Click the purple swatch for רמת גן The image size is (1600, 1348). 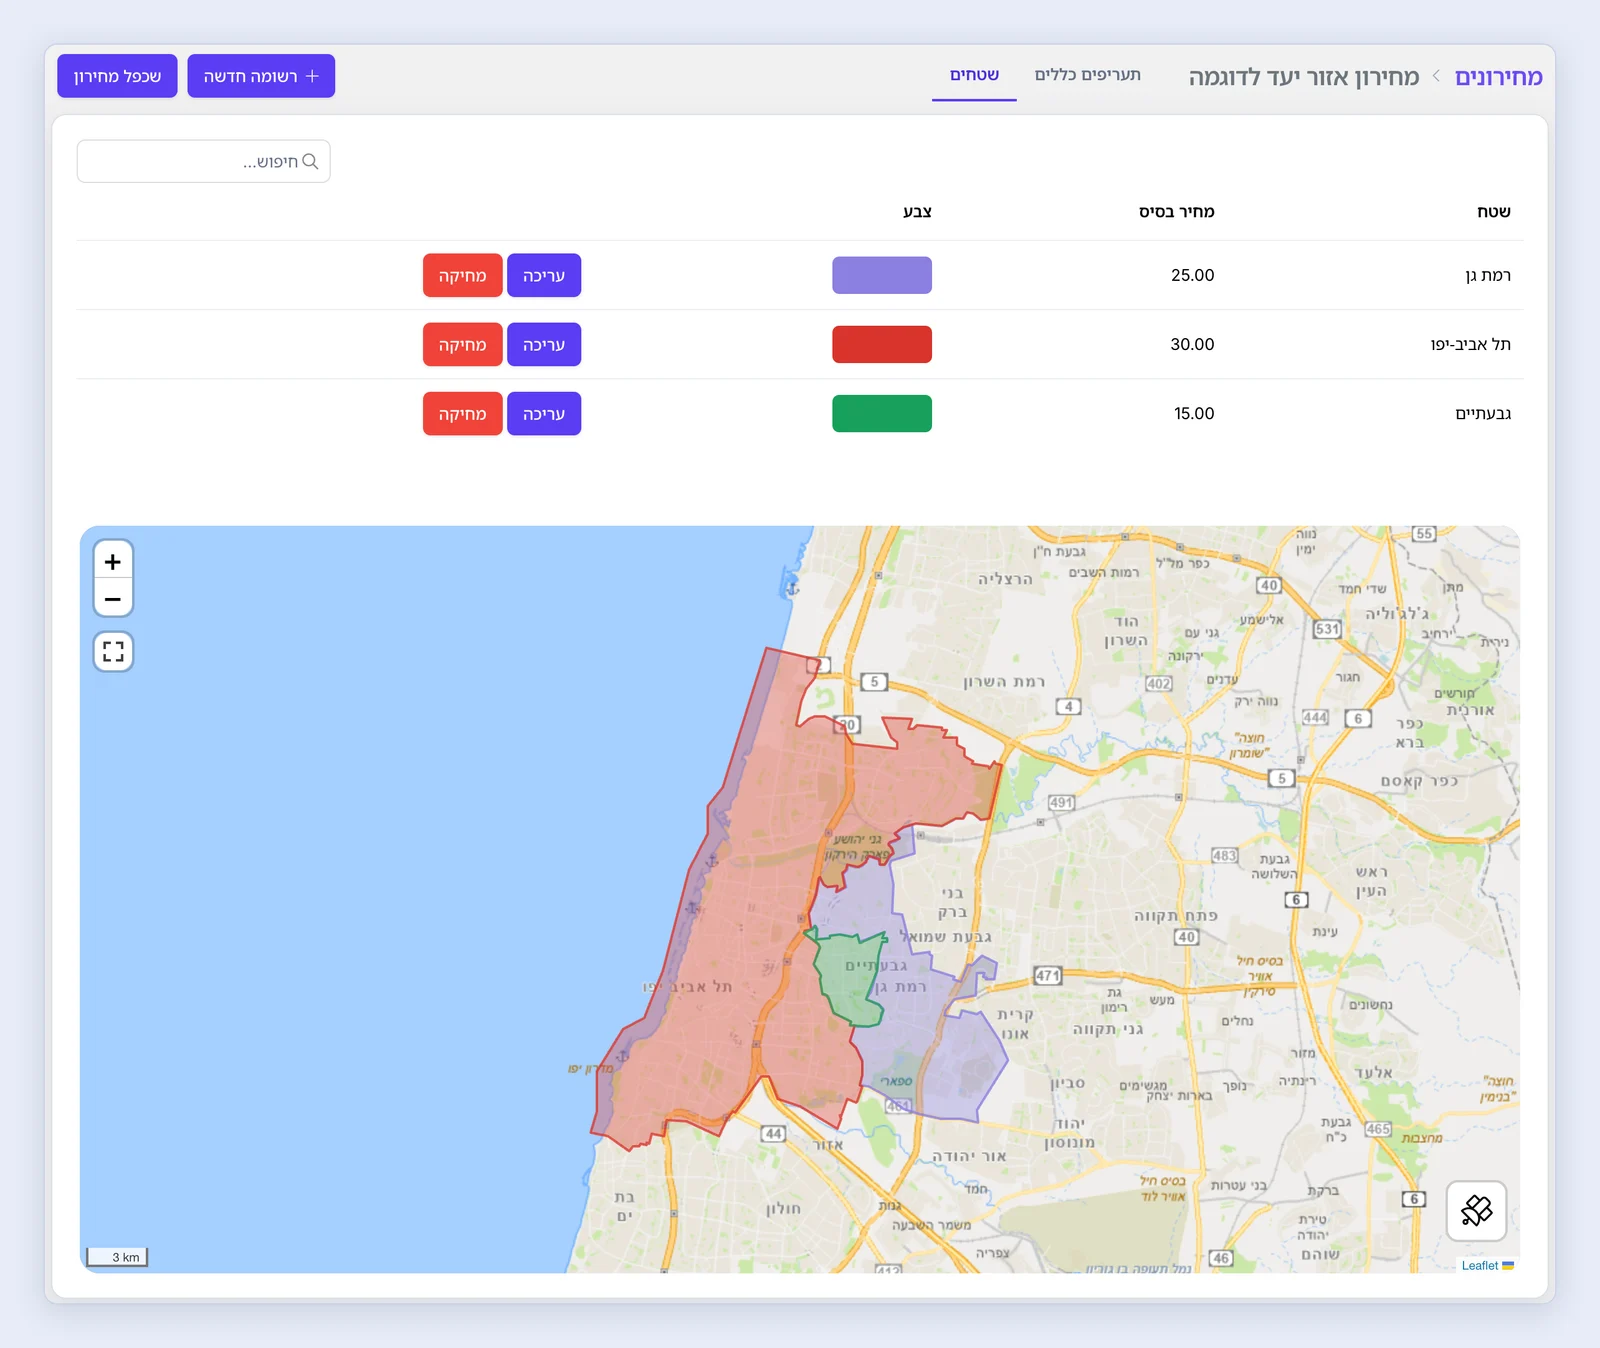point(882,275)
